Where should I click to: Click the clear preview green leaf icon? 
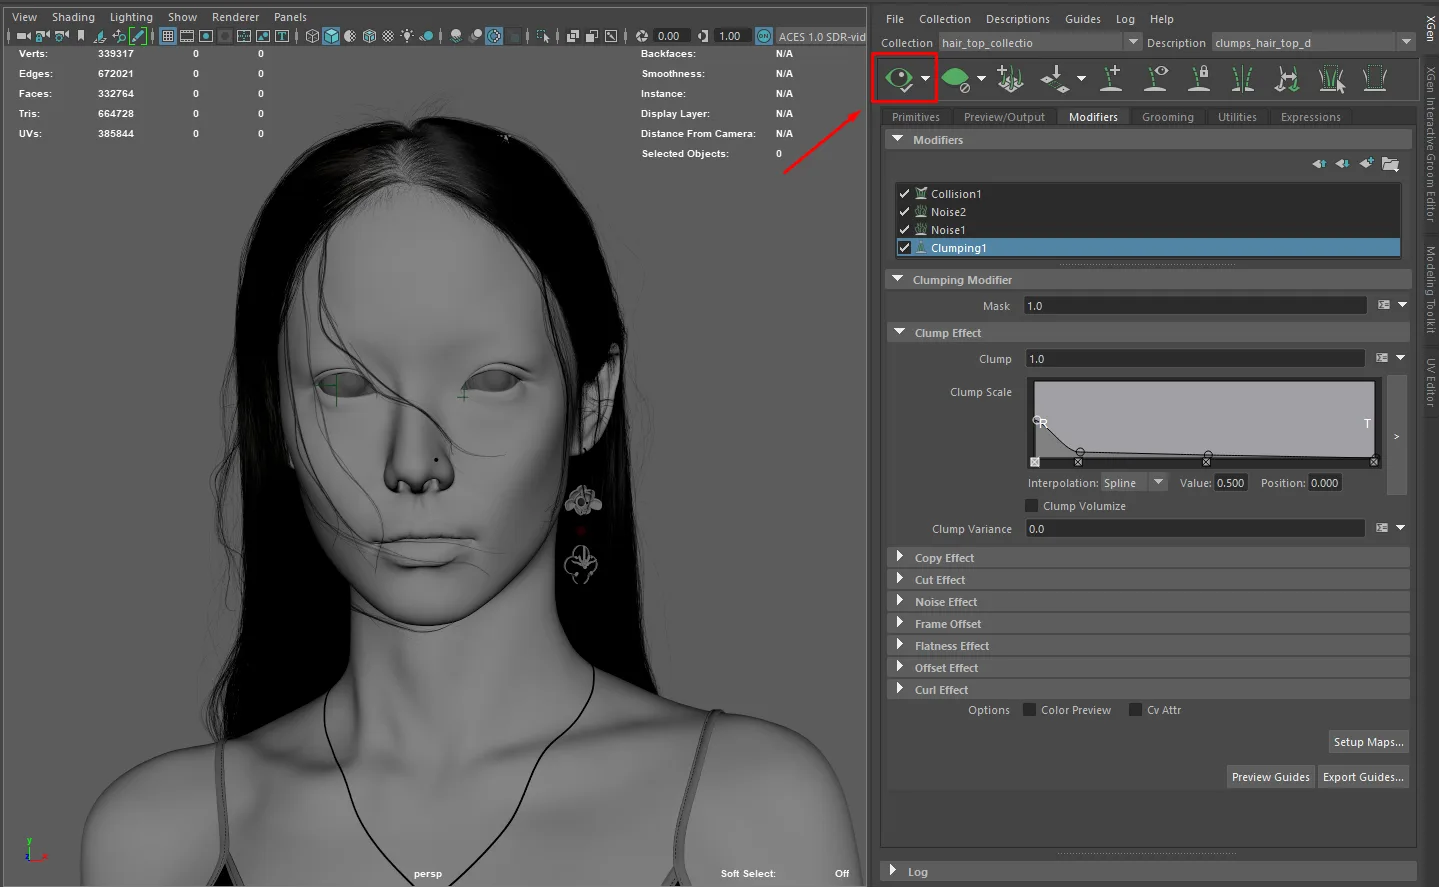pyautogui.click(x=955, y=79)
